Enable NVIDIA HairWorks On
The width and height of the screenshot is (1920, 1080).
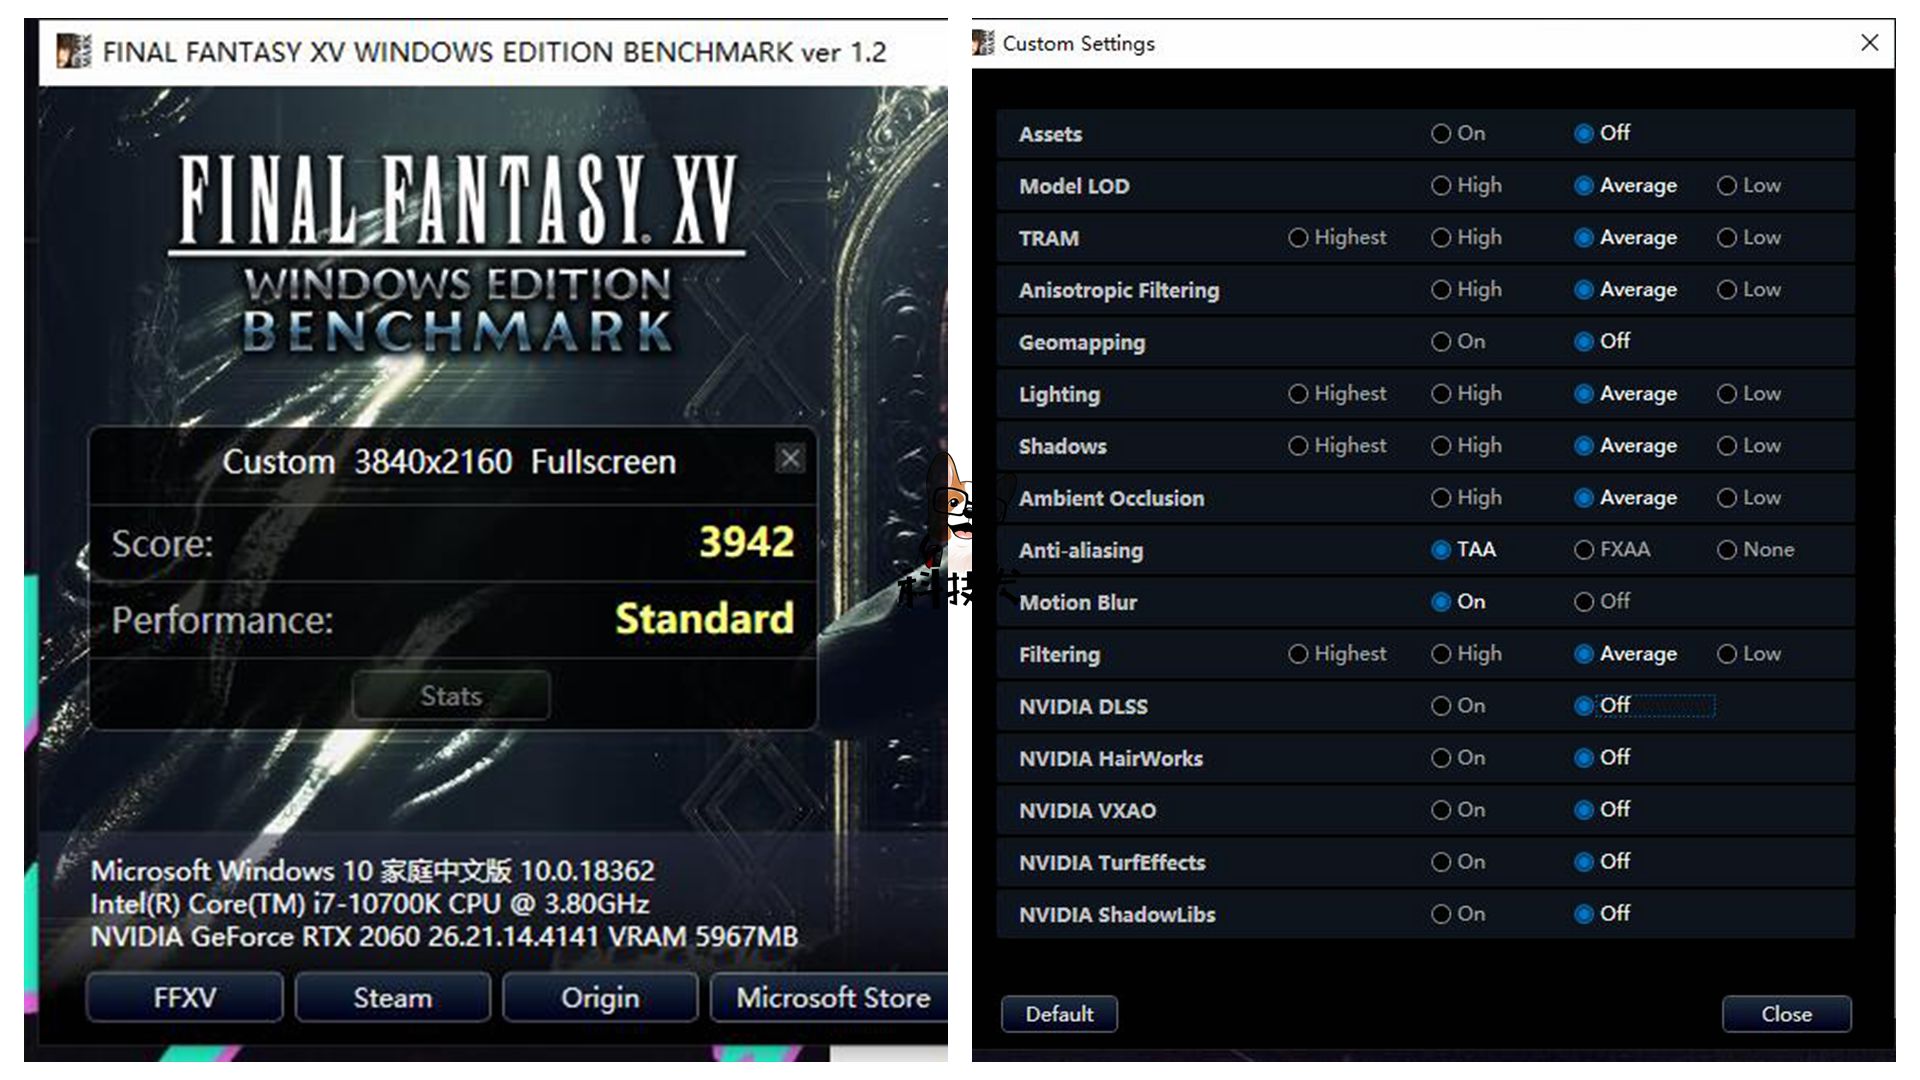pos(1440,758)
